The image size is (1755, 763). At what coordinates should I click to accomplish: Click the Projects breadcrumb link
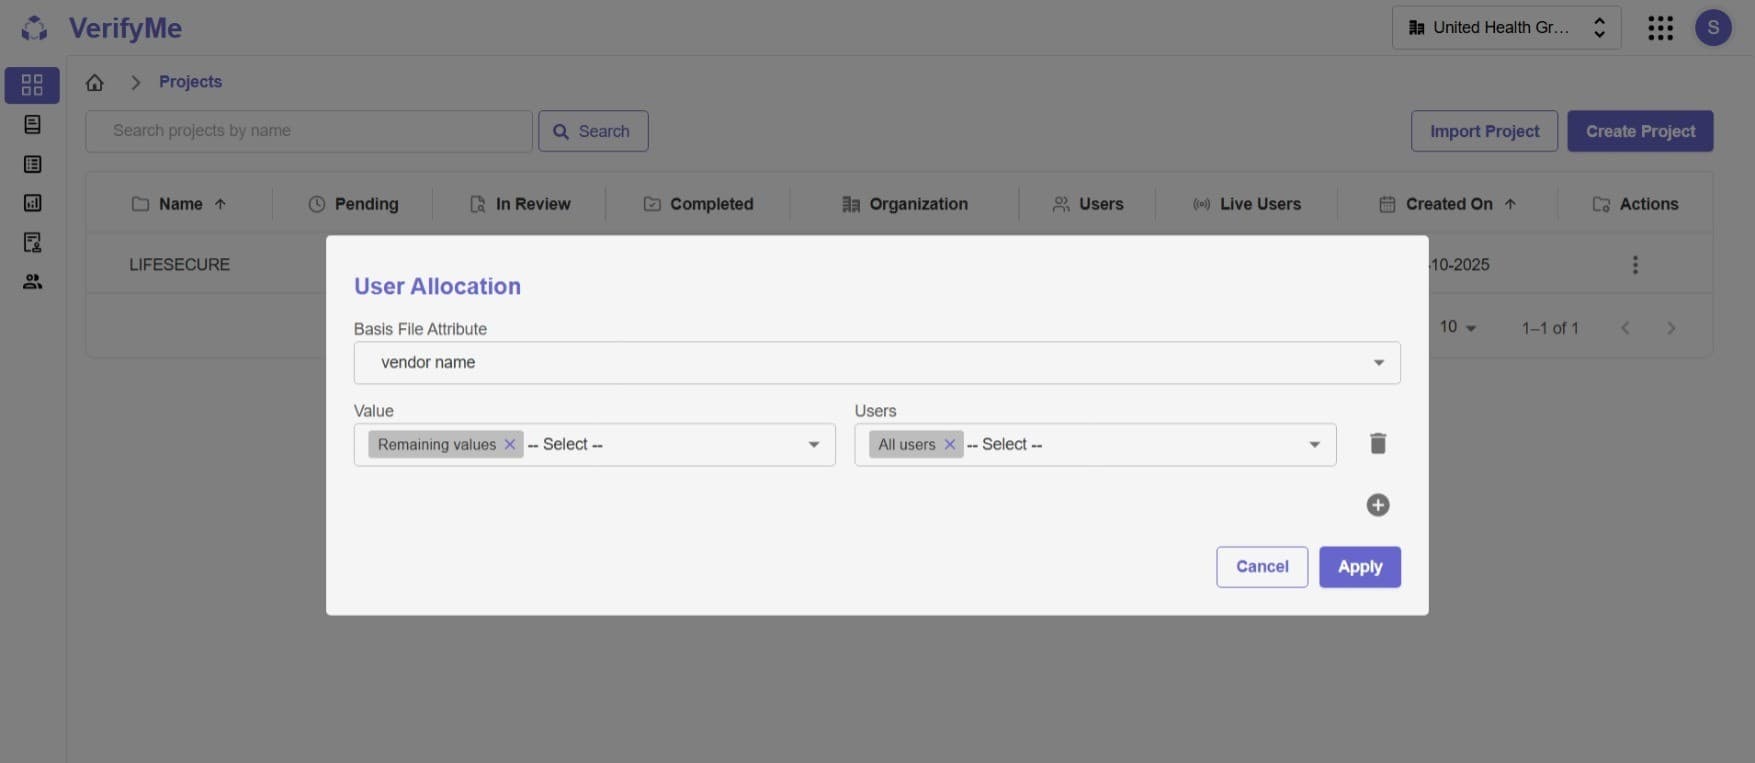click(x=190, y=82)
